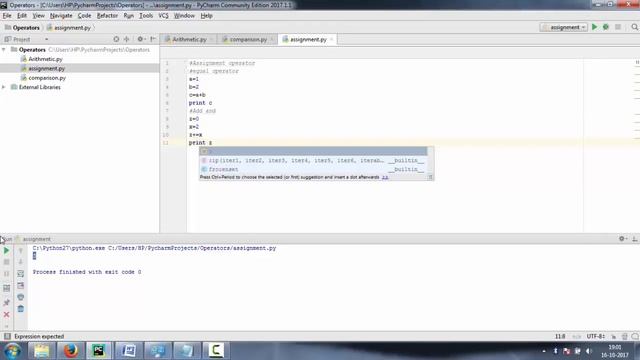Open the Help menu
640x360 pixels.
click(x=207, y=16)
